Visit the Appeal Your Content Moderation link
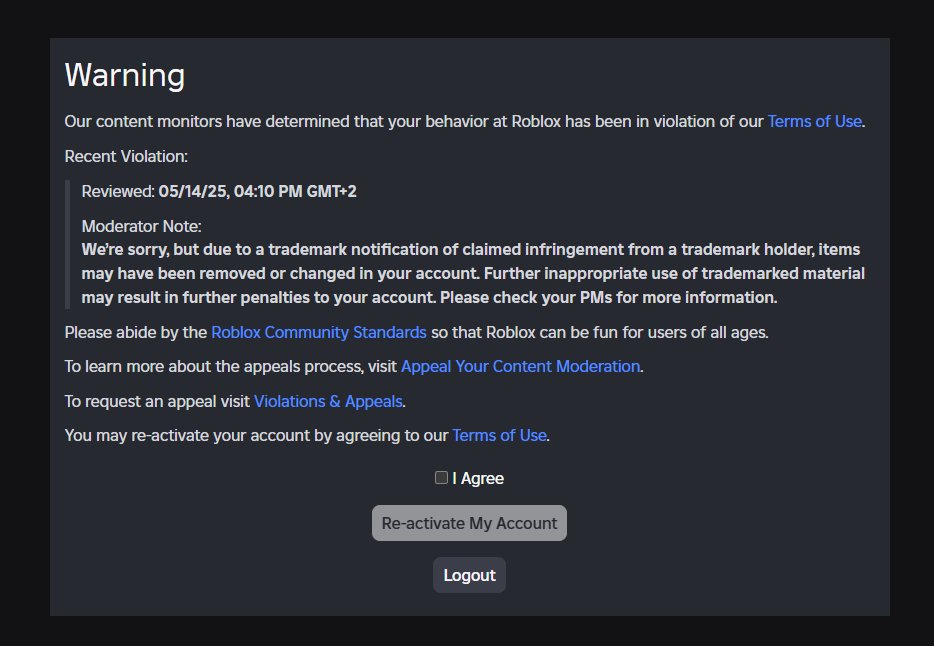 point(521,366)
